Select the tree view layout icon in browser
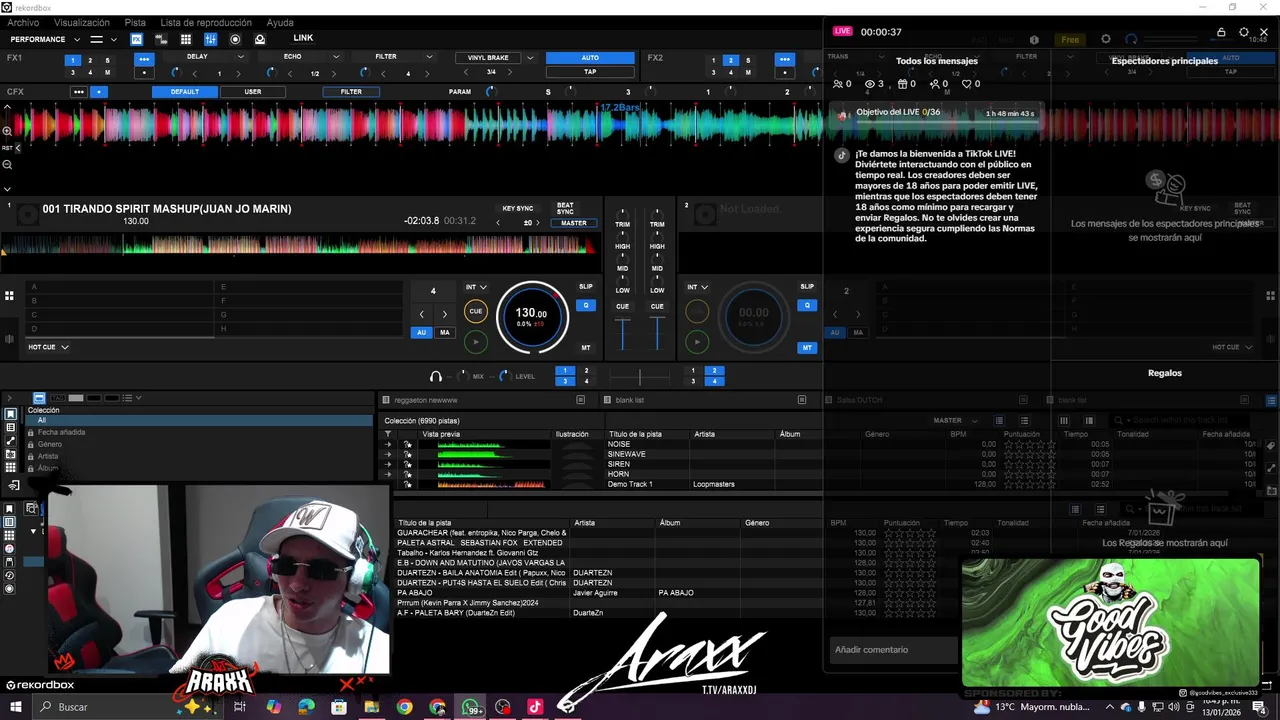Screen dimensions: 1280x720 pos(39,398)
